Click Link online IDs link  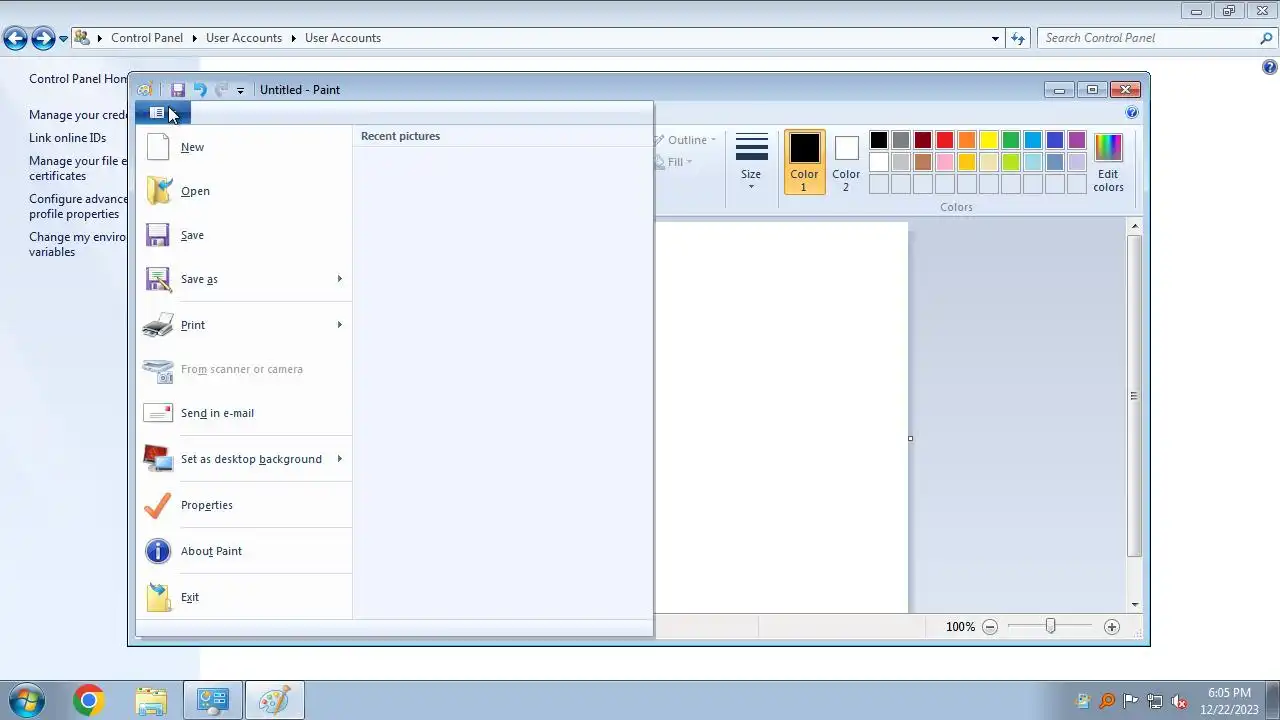click(x=67, y=138)
